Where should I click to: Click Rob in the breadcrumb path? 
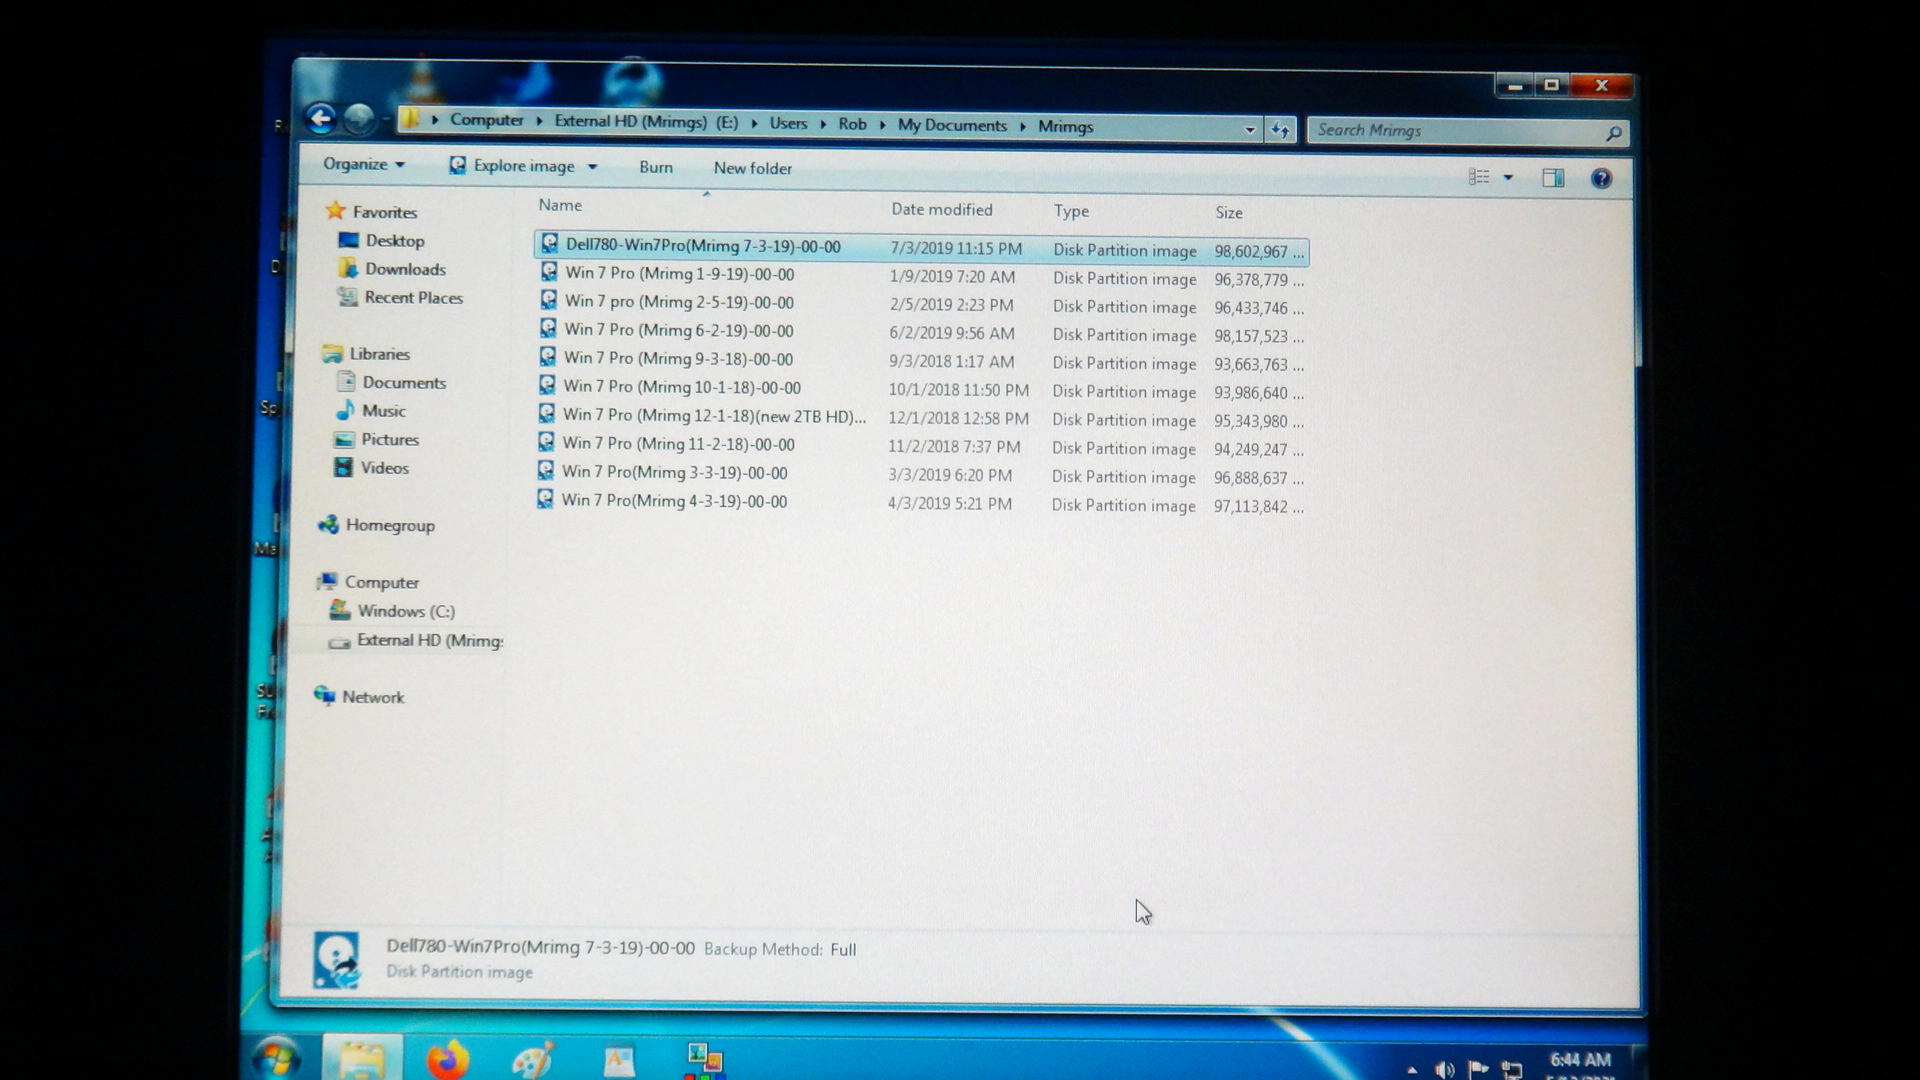(852, 124)
